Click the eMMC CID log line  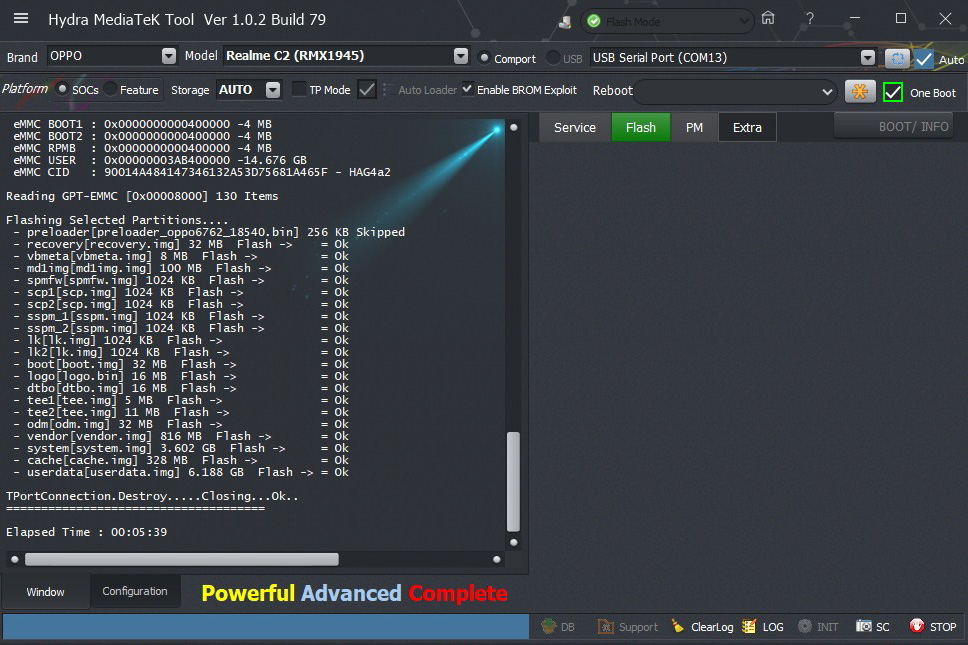[x=202, y=172]
